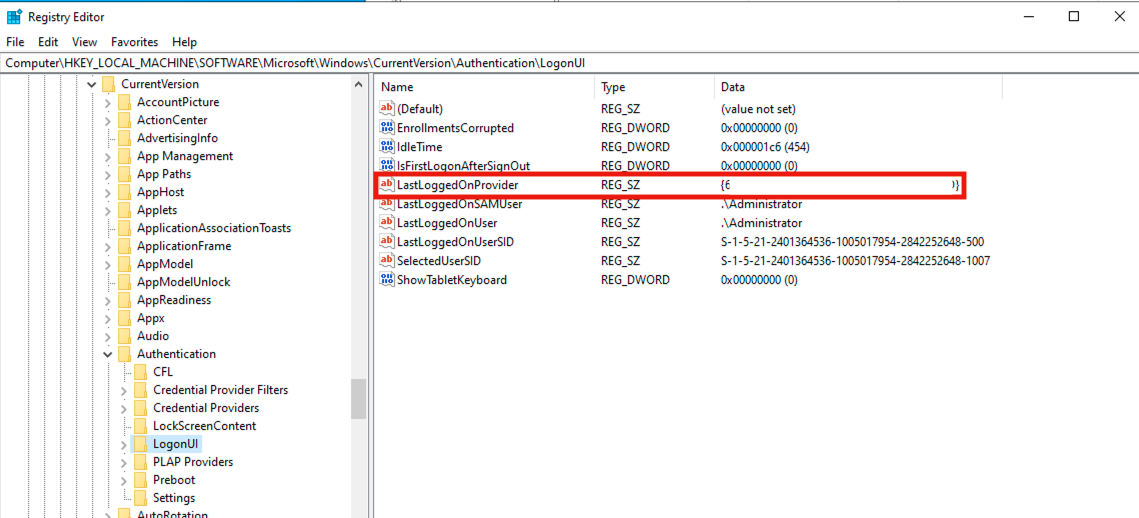Click the registry path address bar
Viewport: 1139px width, 518px height.
click(569, 63)
